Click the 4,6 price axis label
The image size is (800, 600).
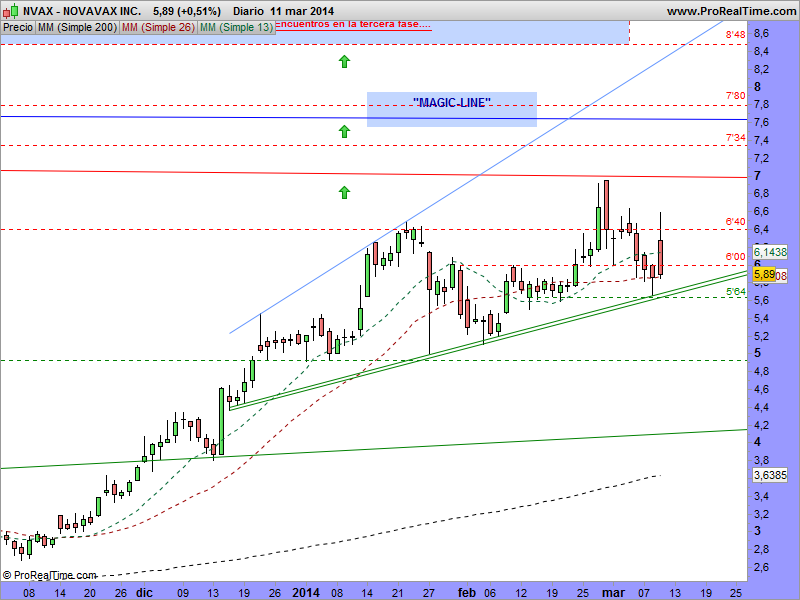point(761,389)
